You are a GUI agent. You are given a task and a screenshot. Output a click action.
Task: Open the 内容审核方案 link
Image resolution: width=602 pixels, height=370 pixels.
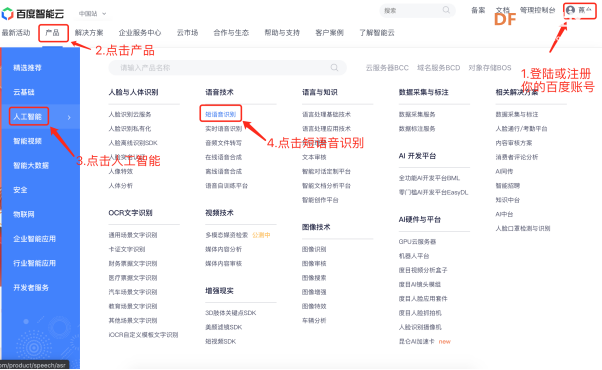tap(514, 143)
